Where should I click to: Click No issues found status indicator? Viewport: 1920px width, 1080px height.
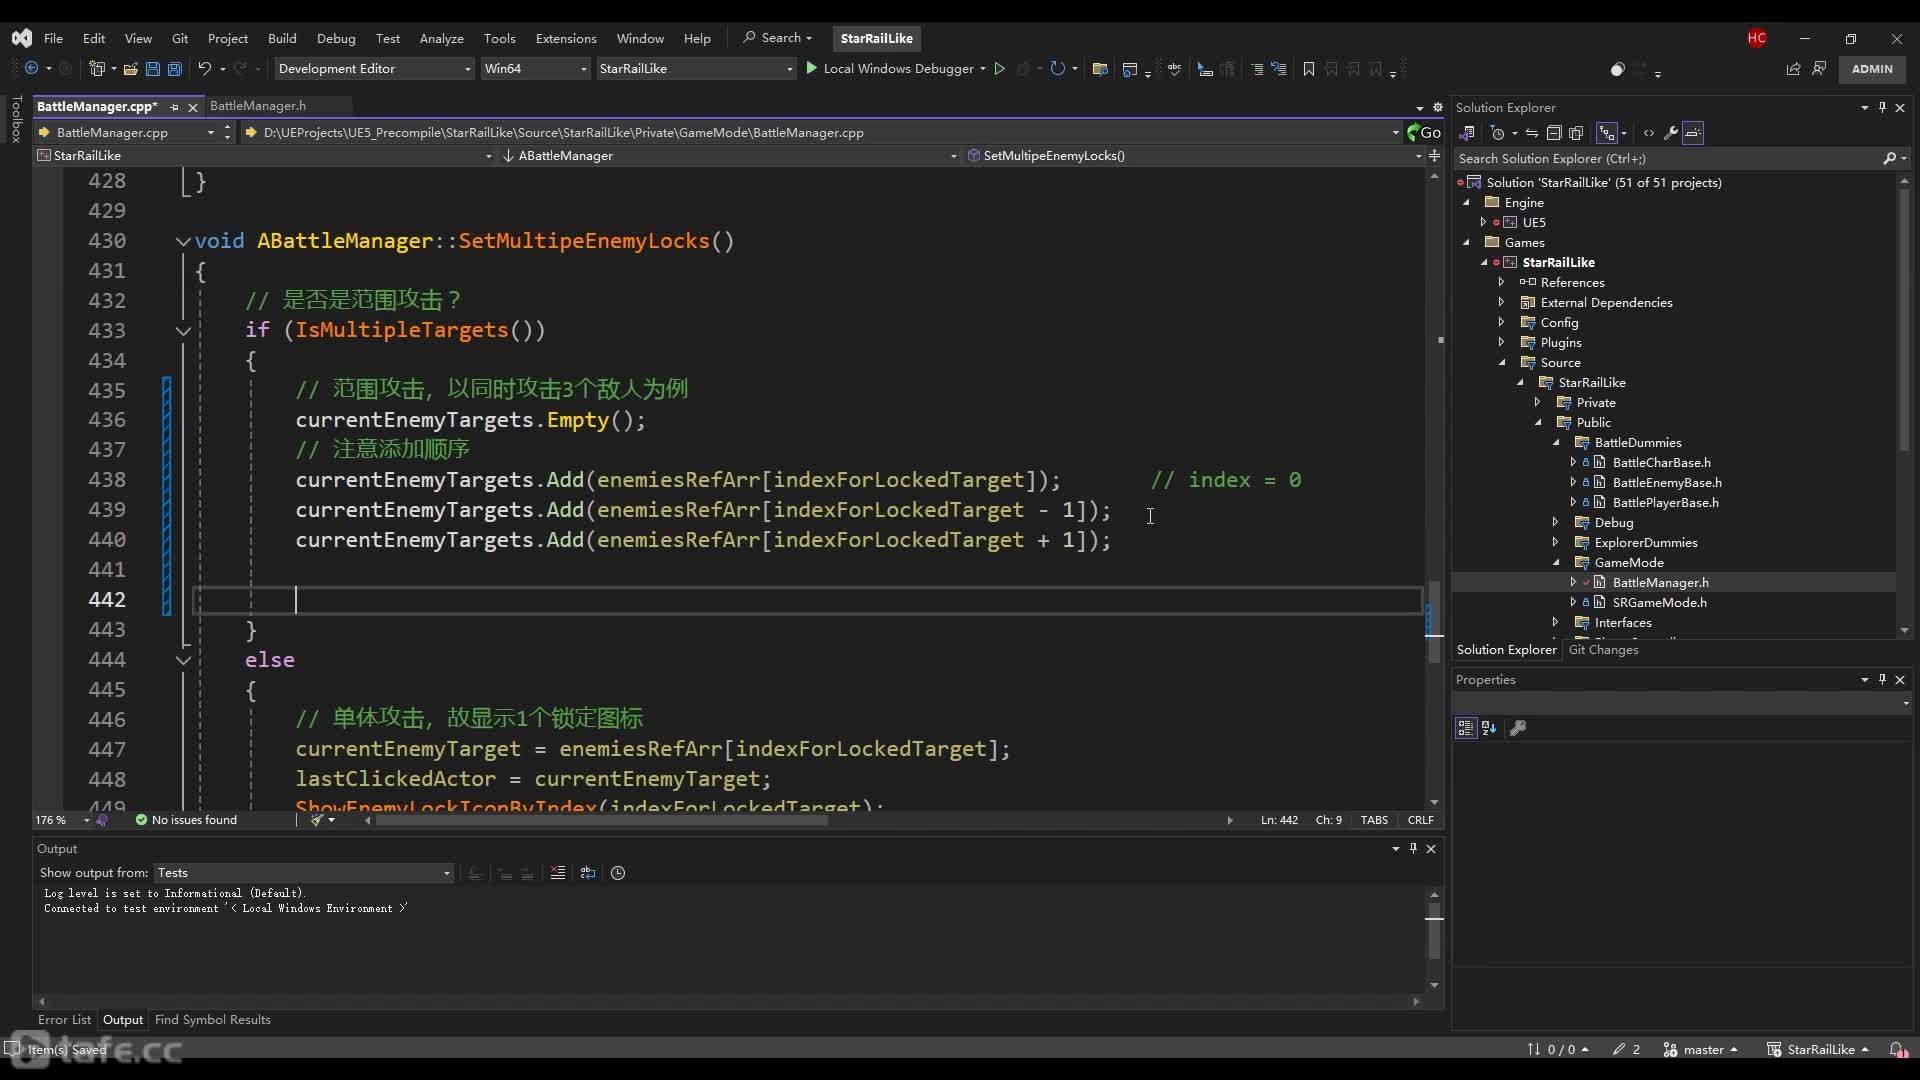coord(186,820)
